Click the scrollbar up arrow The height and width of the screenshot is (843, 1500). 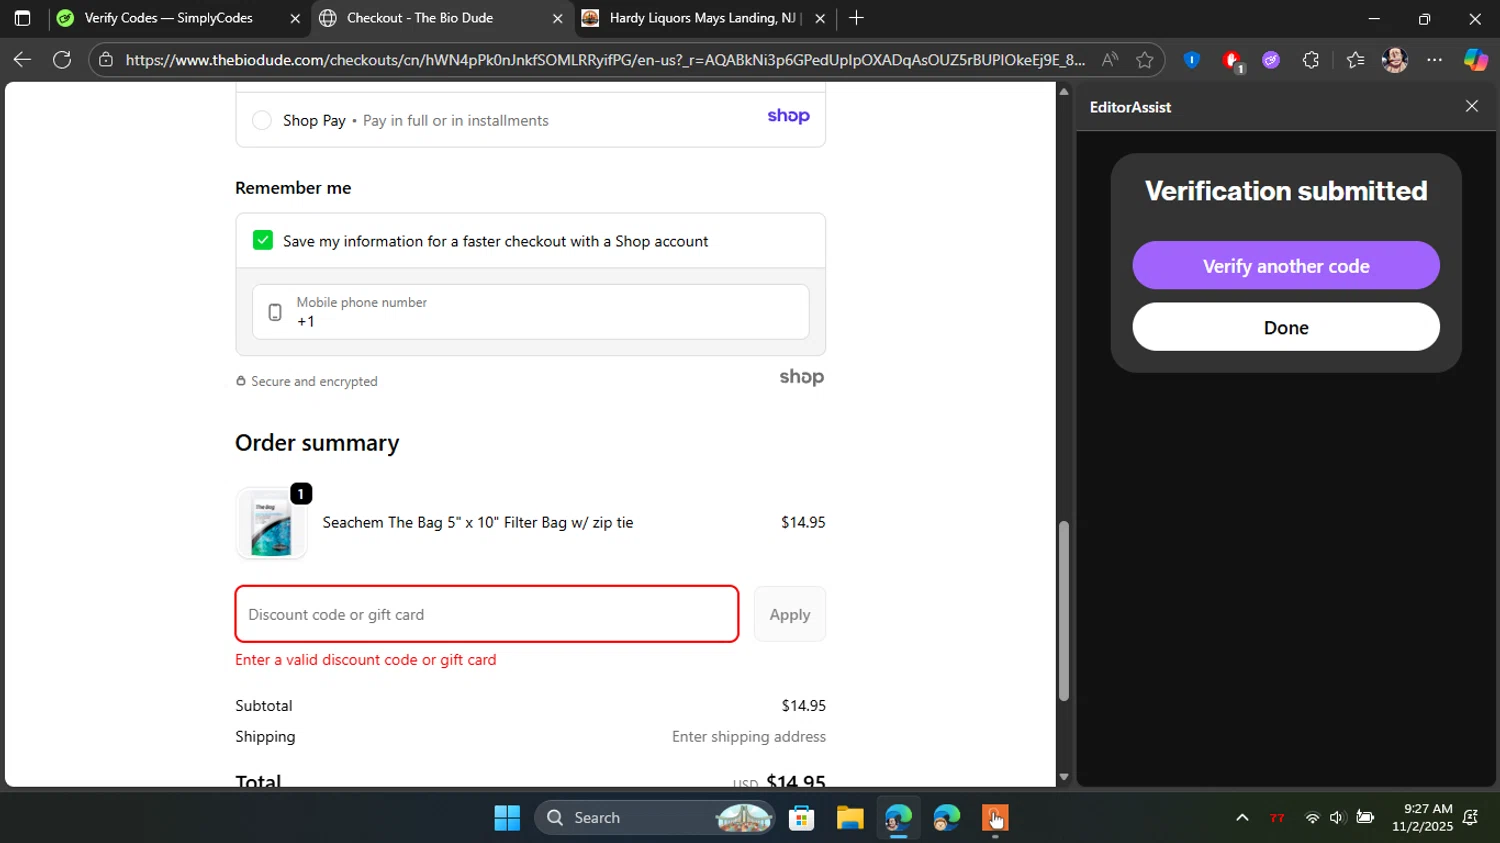(x=1064, y=91)
